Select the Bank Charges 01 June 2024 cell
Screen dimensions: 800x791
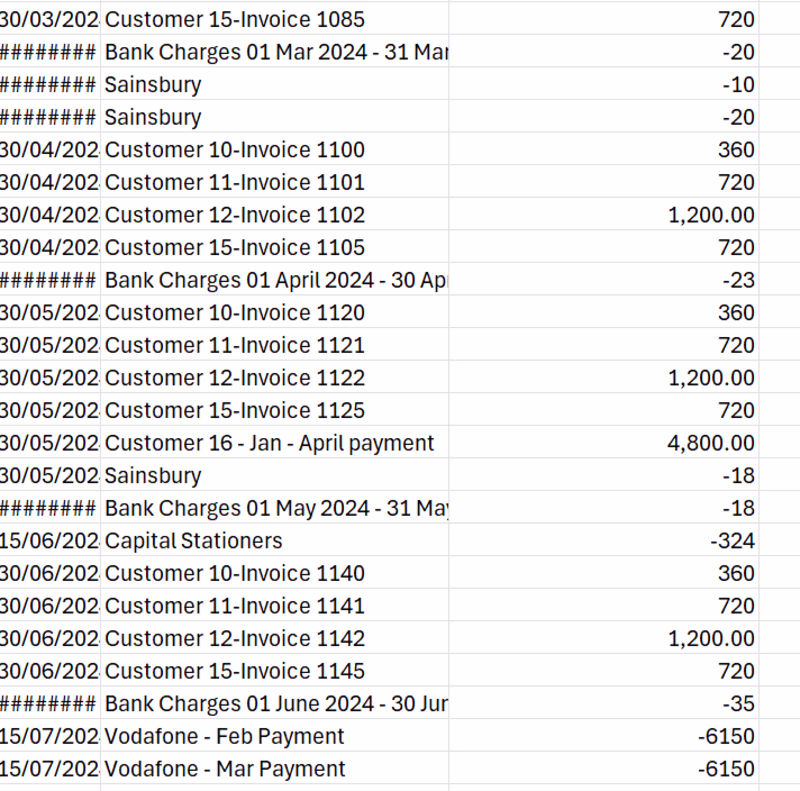(x=275, y=703)
